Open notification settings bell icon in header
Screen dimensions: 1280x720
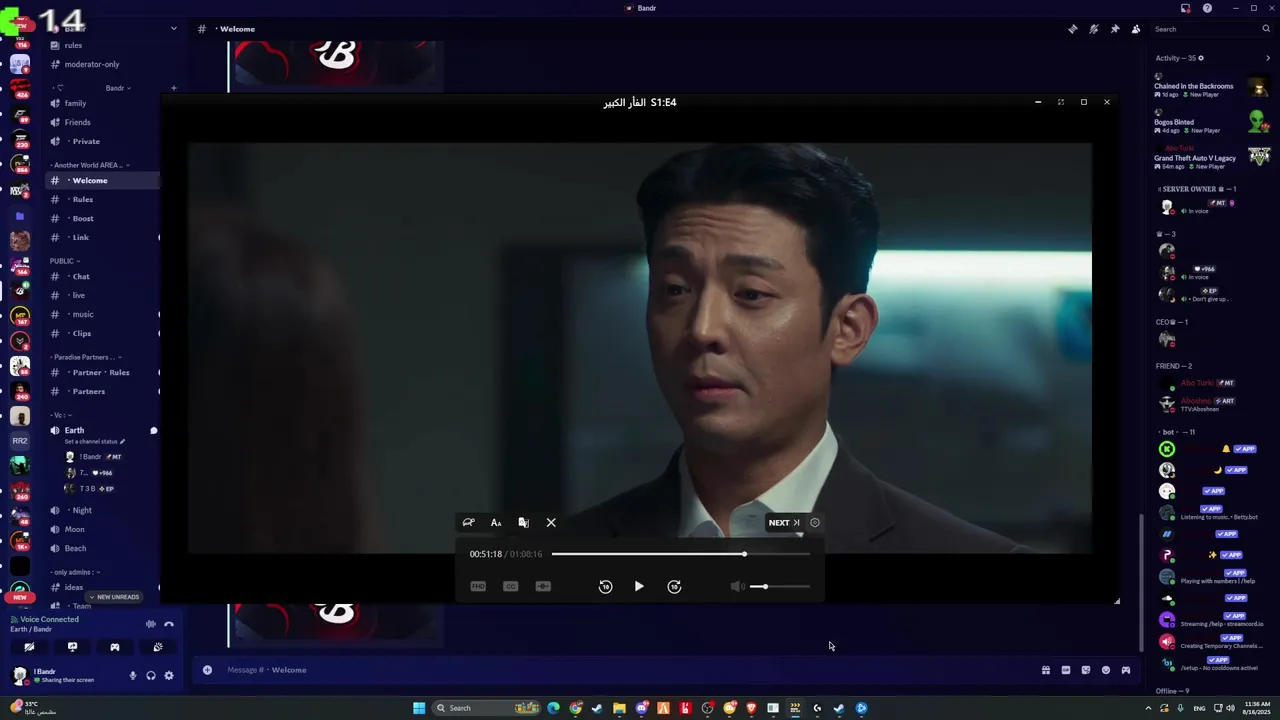click(x=1094, y=29)
